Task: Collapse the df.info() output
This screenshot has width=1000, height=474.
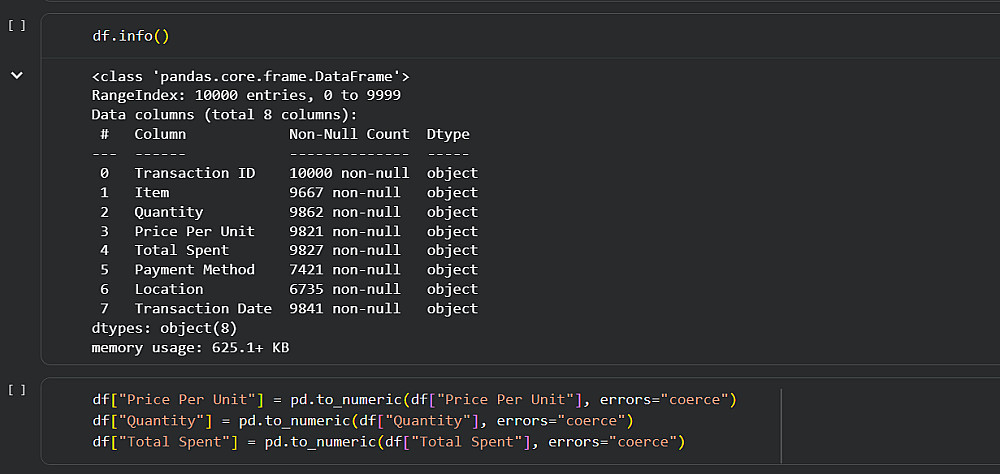Action: click(x=16, y=75)
